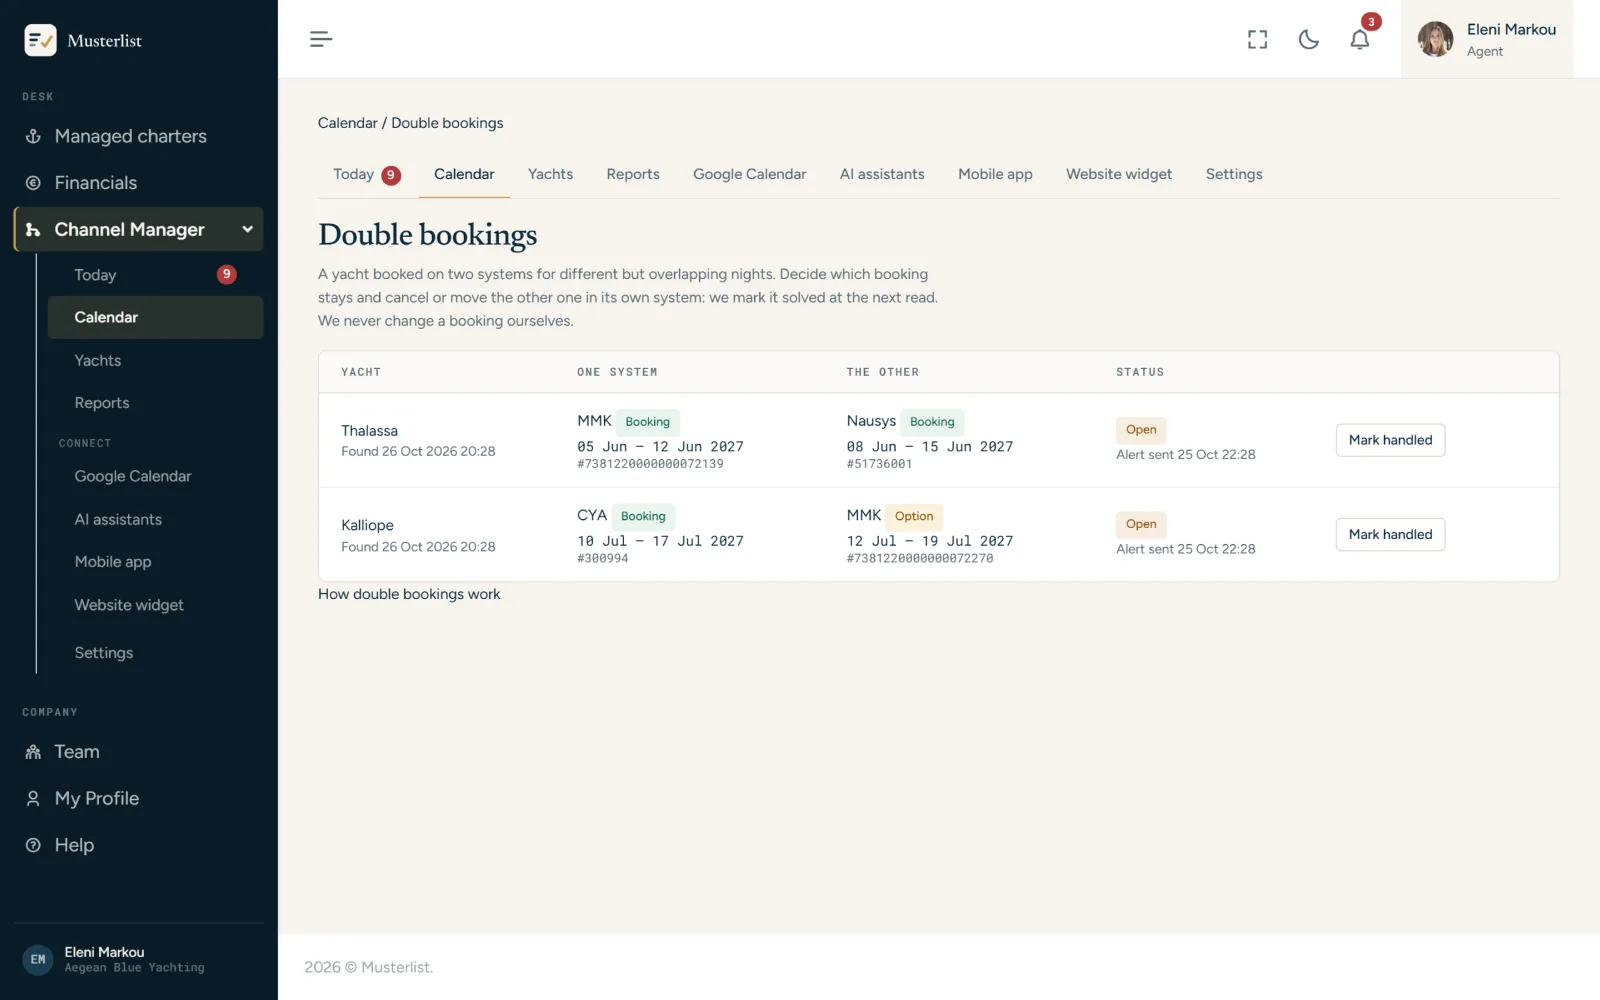
Task: Enter fullscreen mode icon
Action: point(1257,39)
